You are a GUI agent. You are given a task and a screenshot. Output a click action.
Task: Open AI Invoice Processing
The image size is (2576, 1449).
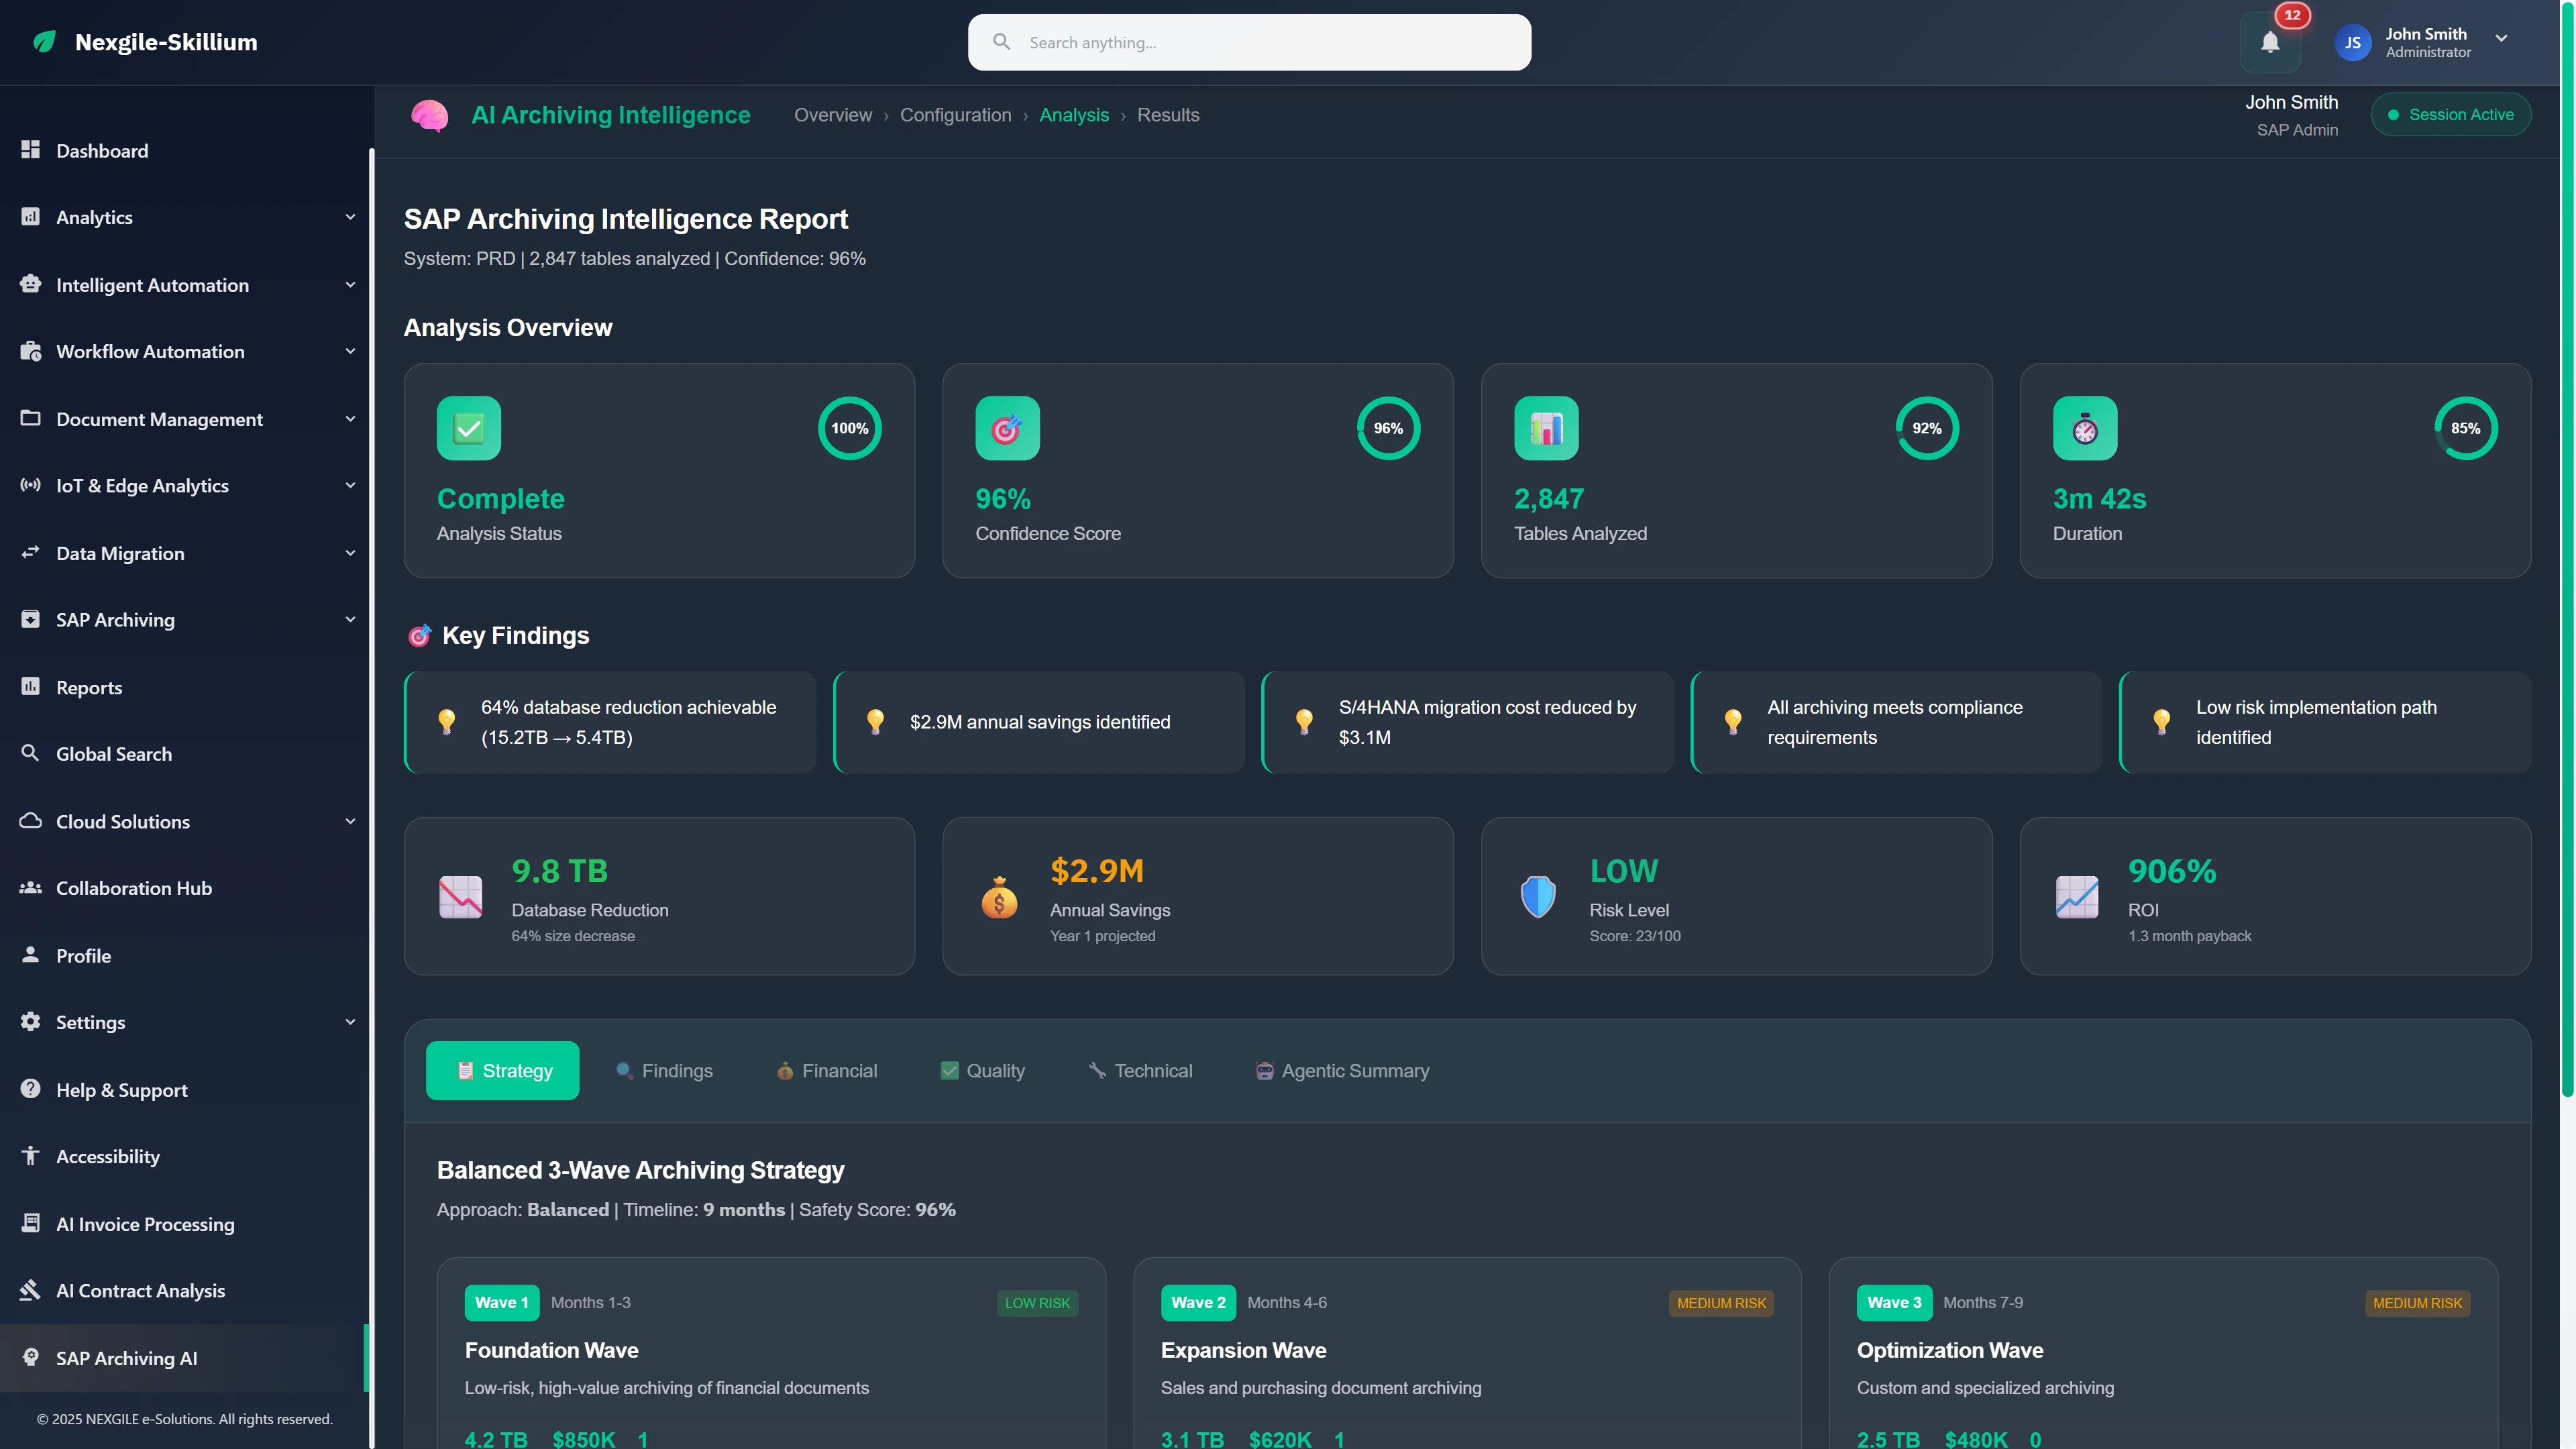coord(146,1223)
